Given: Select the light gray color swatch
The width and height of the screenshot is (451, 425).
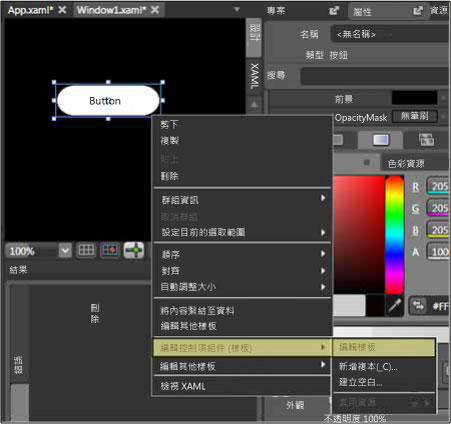Looking at the screenshot, I should pyautogui.click(x=349, y=305).
